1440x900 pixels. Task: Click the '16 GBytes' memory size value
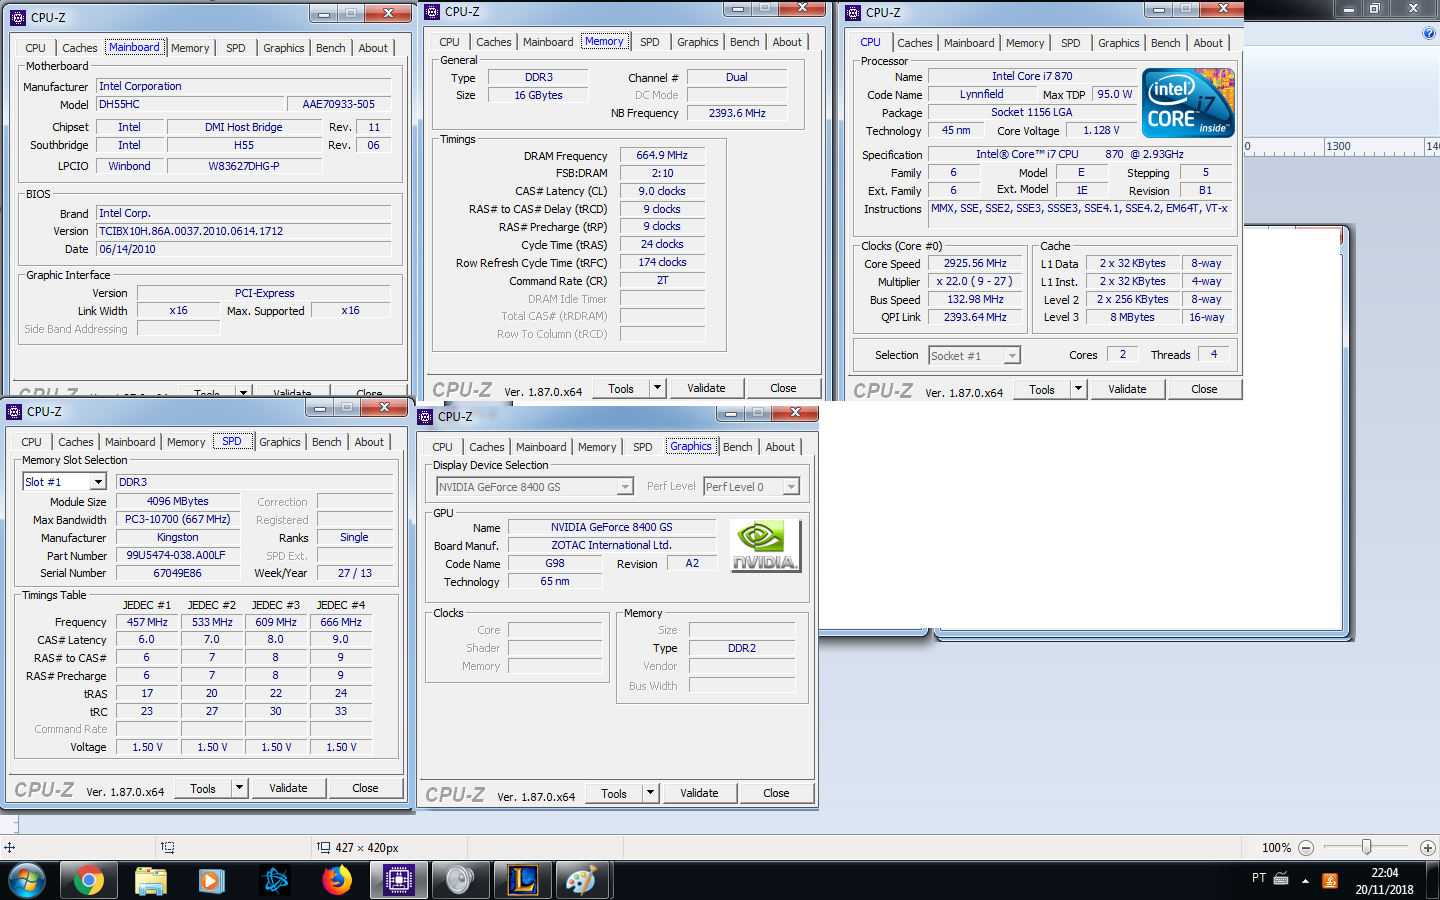click(x=538, y=95)
